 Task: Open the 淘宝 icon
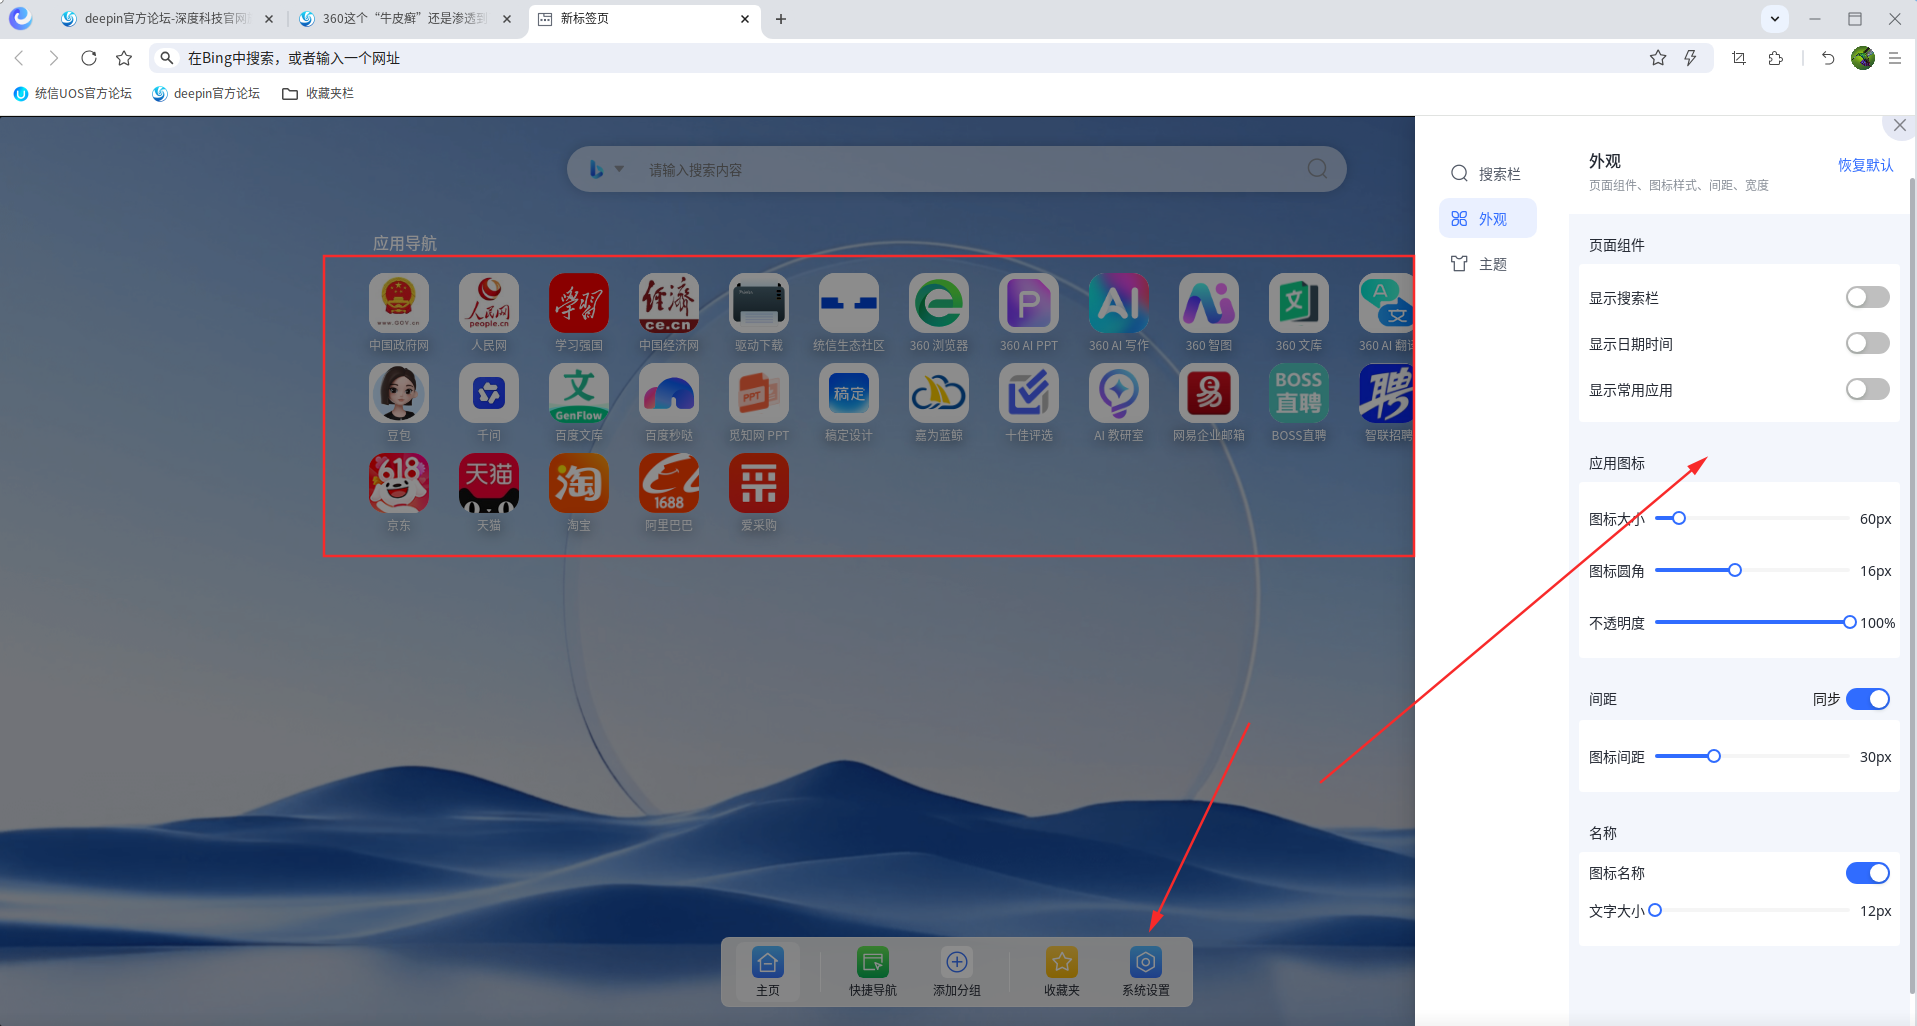579,483
